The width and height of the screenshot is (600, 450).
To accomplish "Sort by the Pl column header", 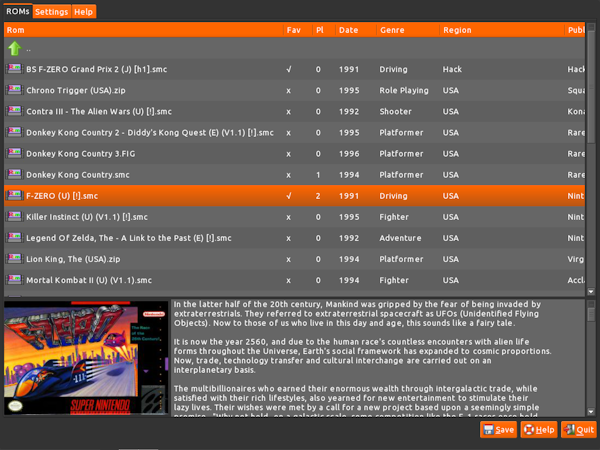I will pos(324,30).
